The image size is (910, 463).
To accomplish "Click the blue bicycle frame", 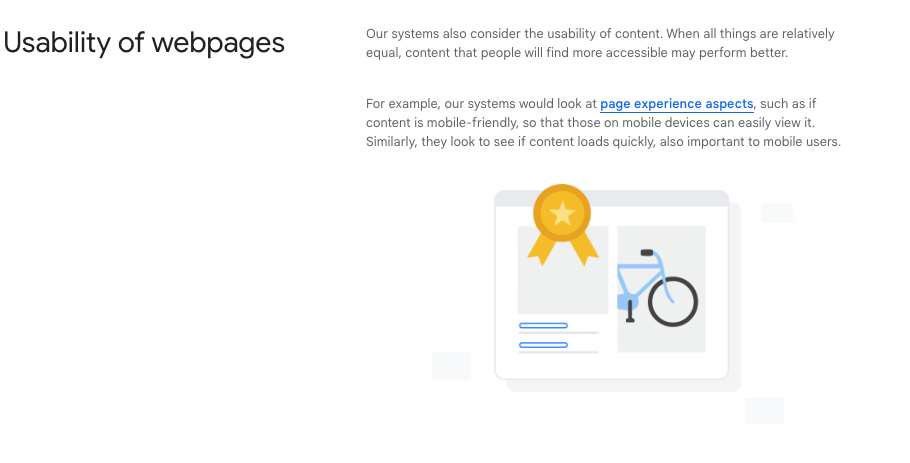I will (x=640, y=274).
